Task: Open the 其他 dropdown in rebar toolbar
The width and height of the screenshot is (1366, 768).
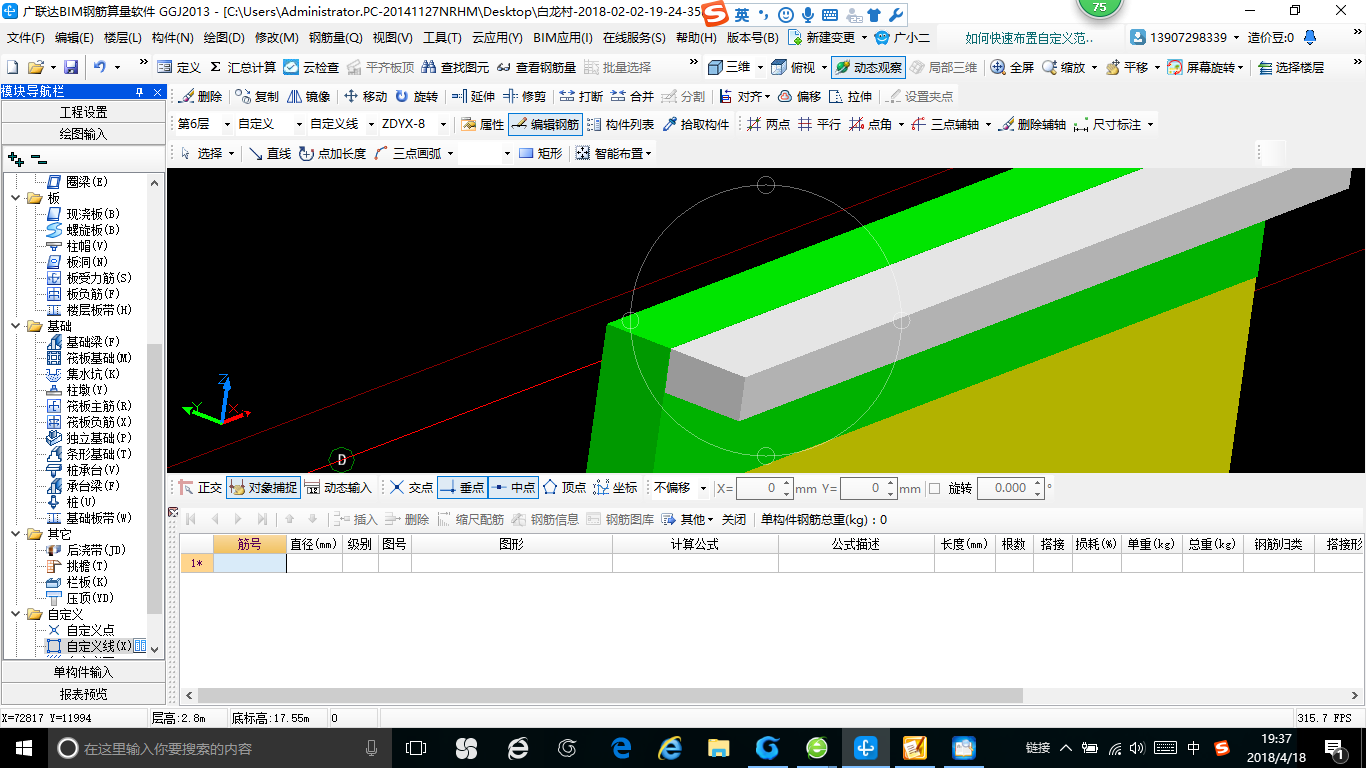Action: coord(688,519)
